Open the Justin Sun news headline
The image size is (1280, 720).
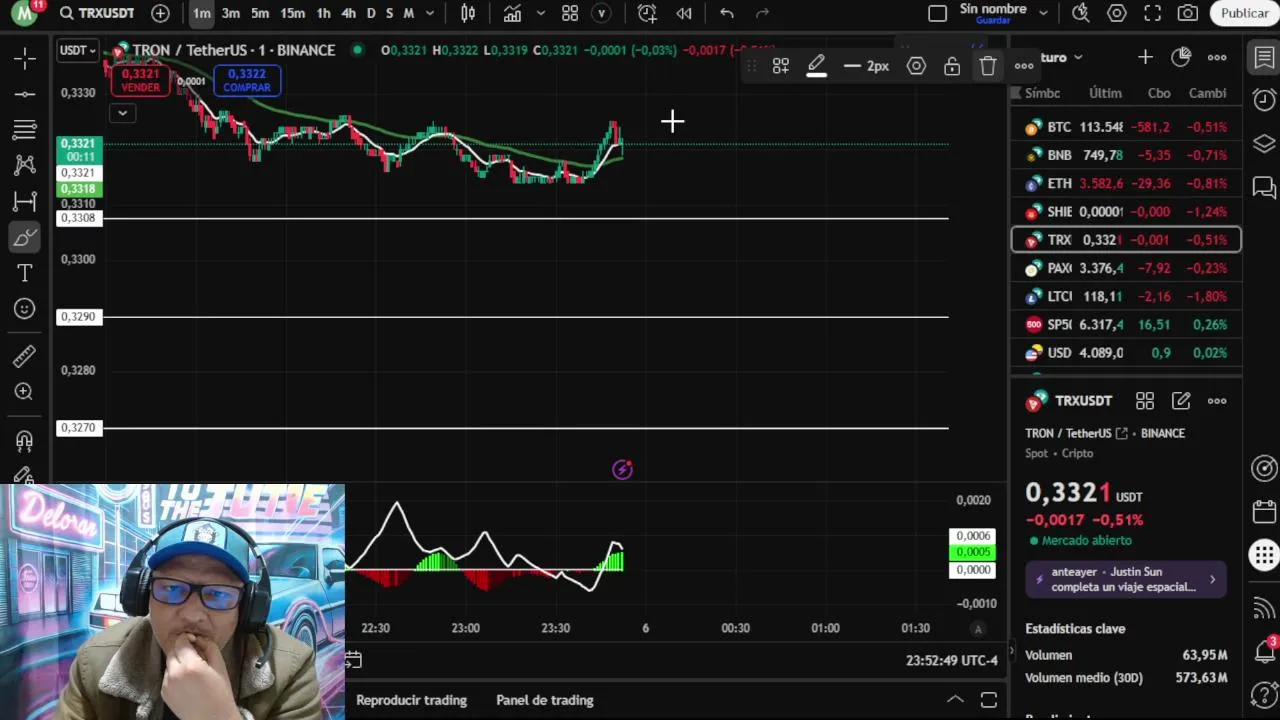[1126, 579]
